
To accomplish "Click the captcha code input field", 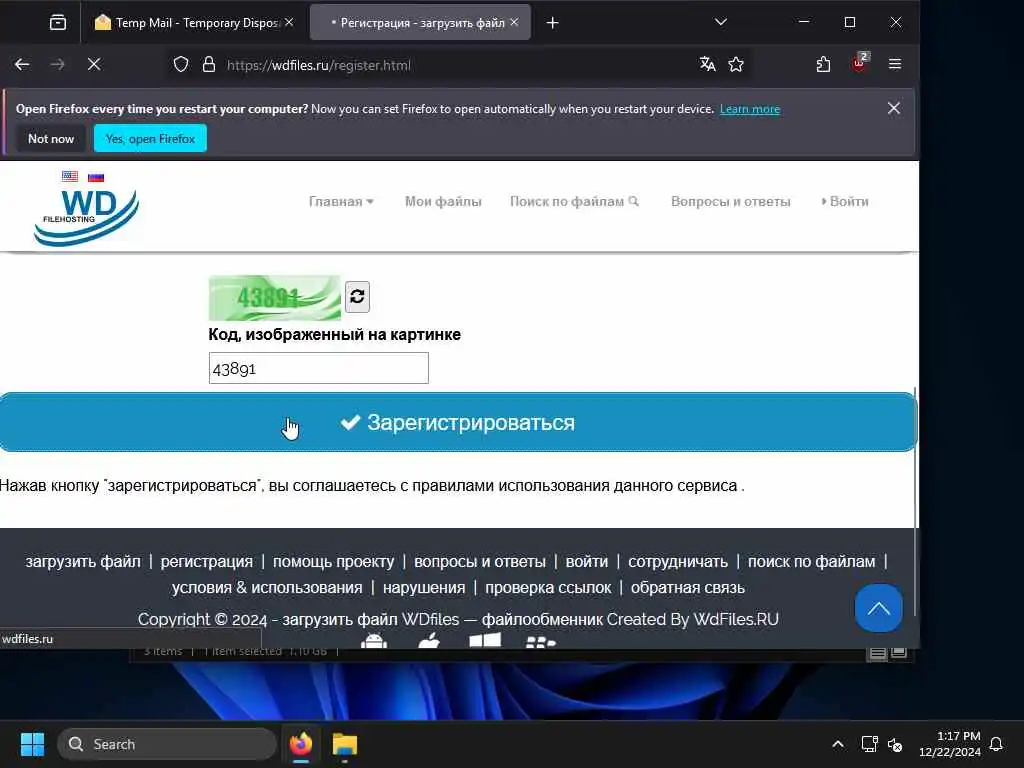I will [x=319, y=368].
